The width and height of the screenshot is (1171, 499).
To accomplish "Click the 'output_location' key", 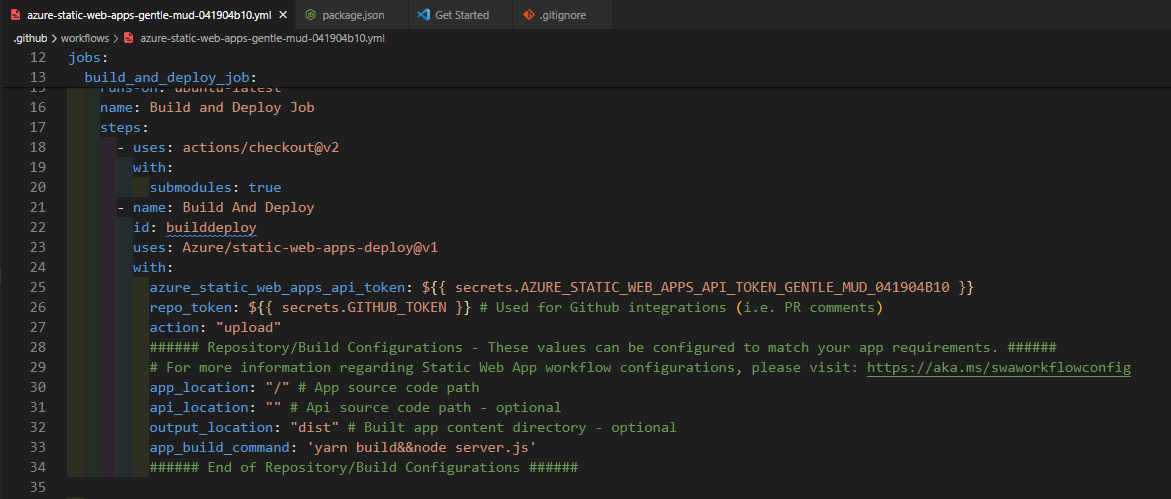I will (211, 427).
